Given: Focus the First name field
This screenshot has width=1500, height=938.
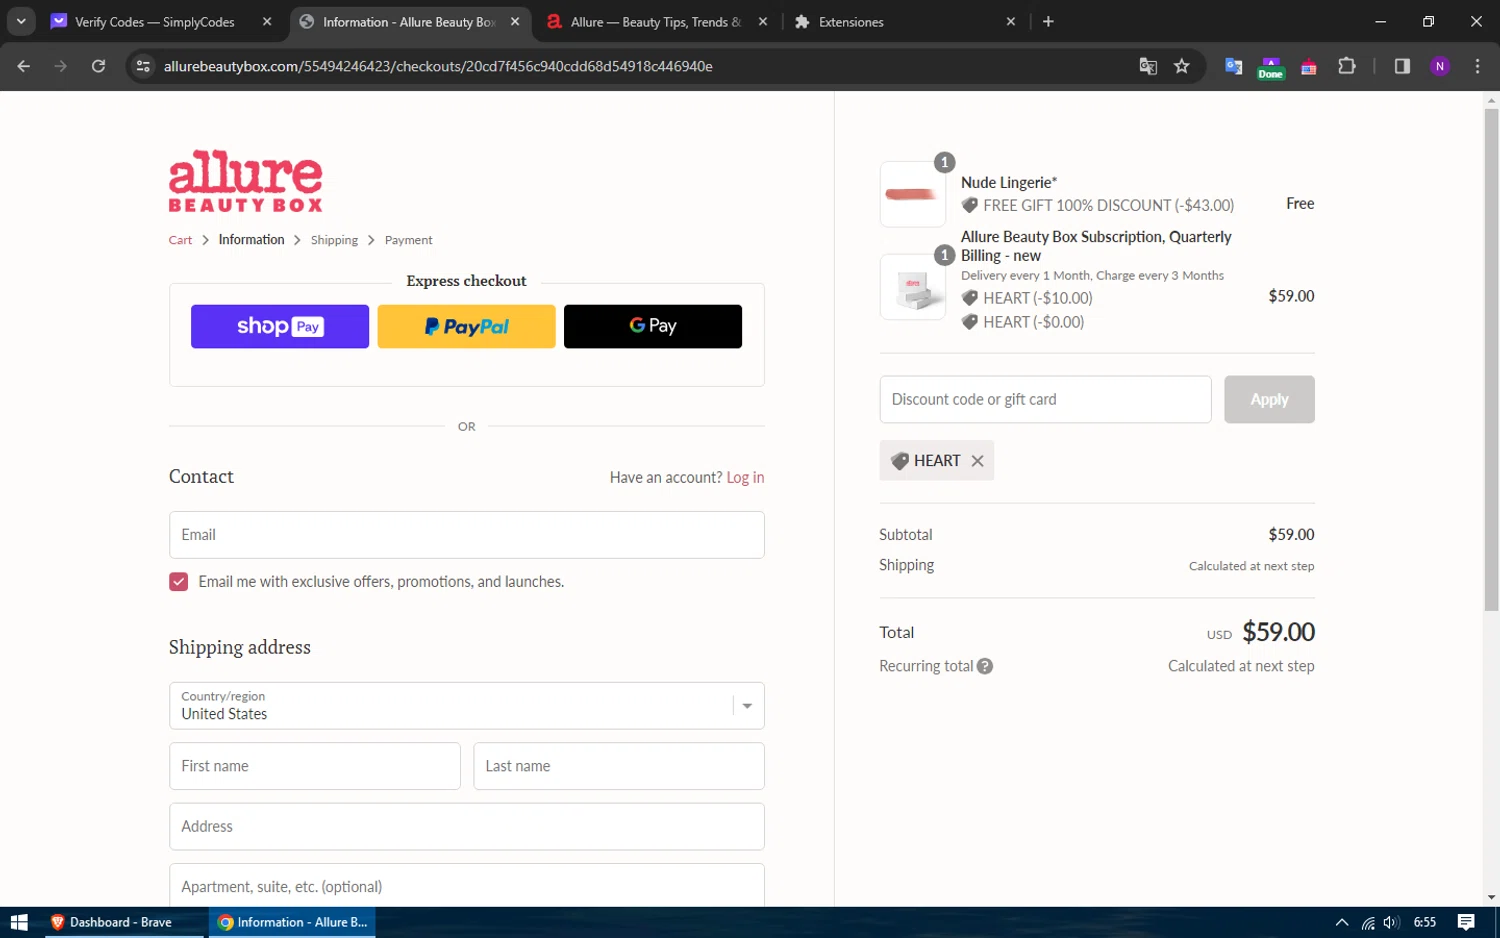Looking at the screenshot, I should (x=315, y=766).
